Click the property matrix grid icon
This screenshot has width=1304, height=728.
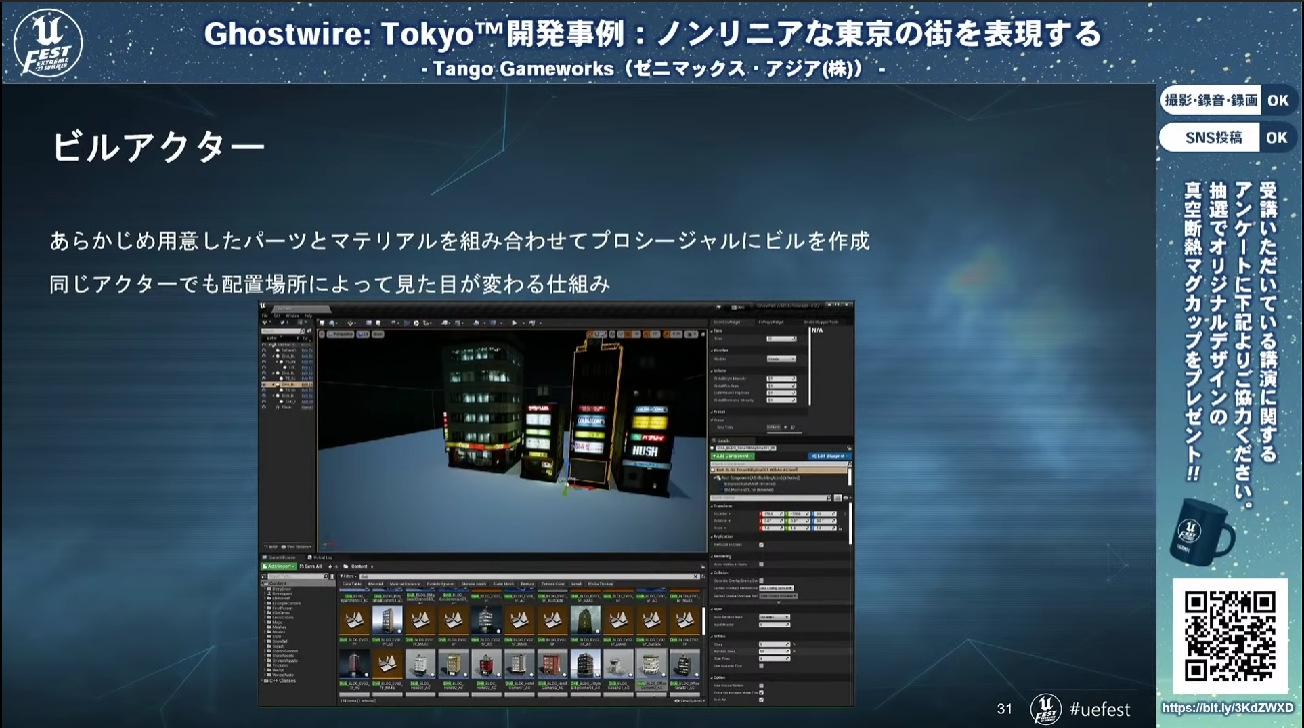tap(837, 497)
